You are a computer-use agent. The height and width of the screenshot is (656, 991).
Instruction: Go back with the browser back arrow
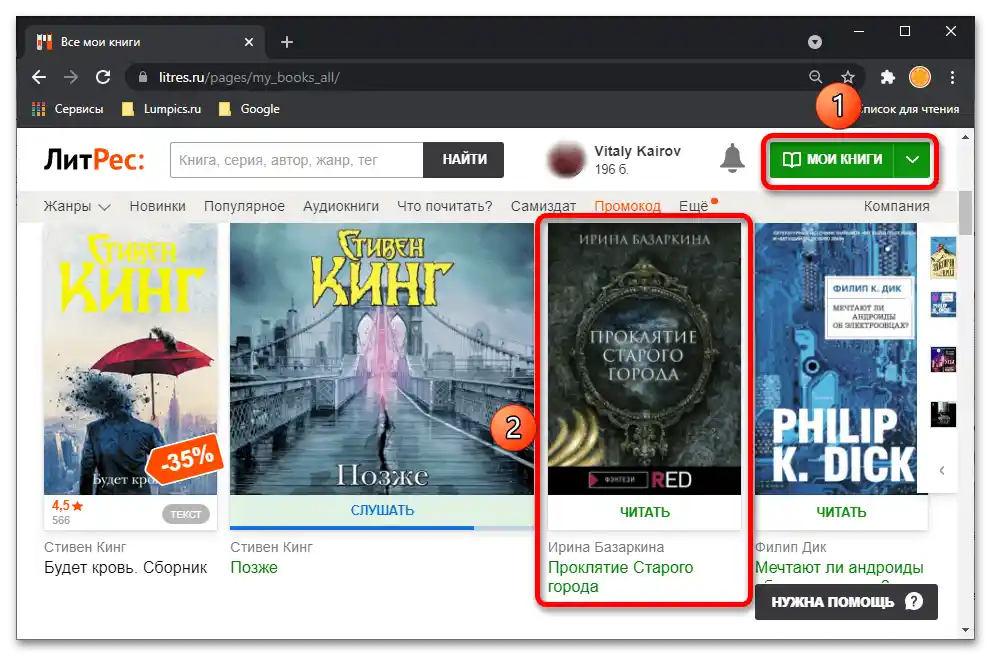point(39,77)
